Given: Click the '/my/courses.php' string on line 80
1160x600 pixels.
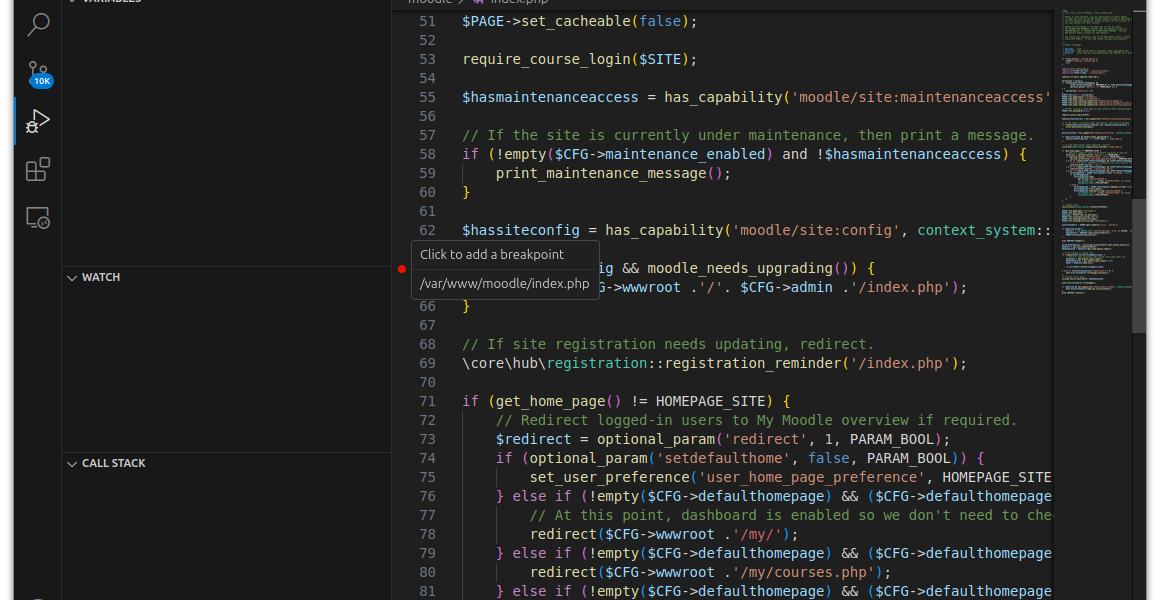Looking at the screenshot, I should tap(804, 572).
